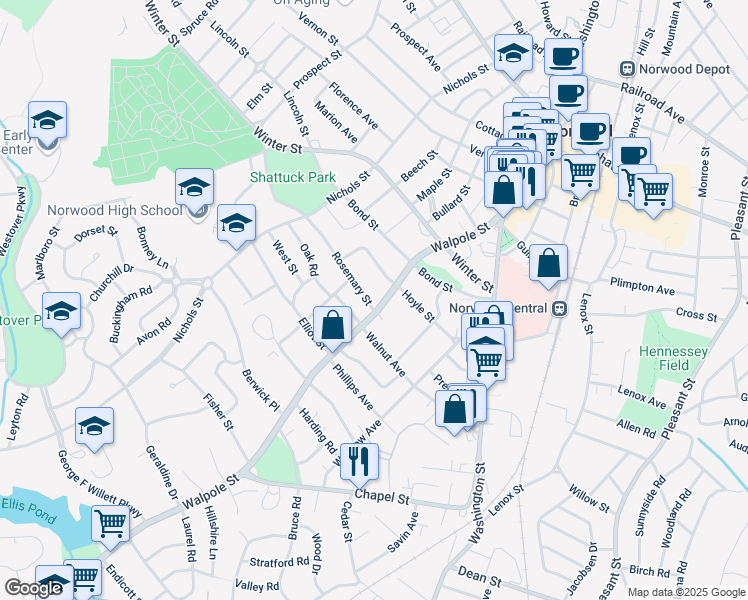The image size is (748, 600).
Task: Open the restaurant marker on Chapel St
Action: pyautogui.click(x=359, y=463)
